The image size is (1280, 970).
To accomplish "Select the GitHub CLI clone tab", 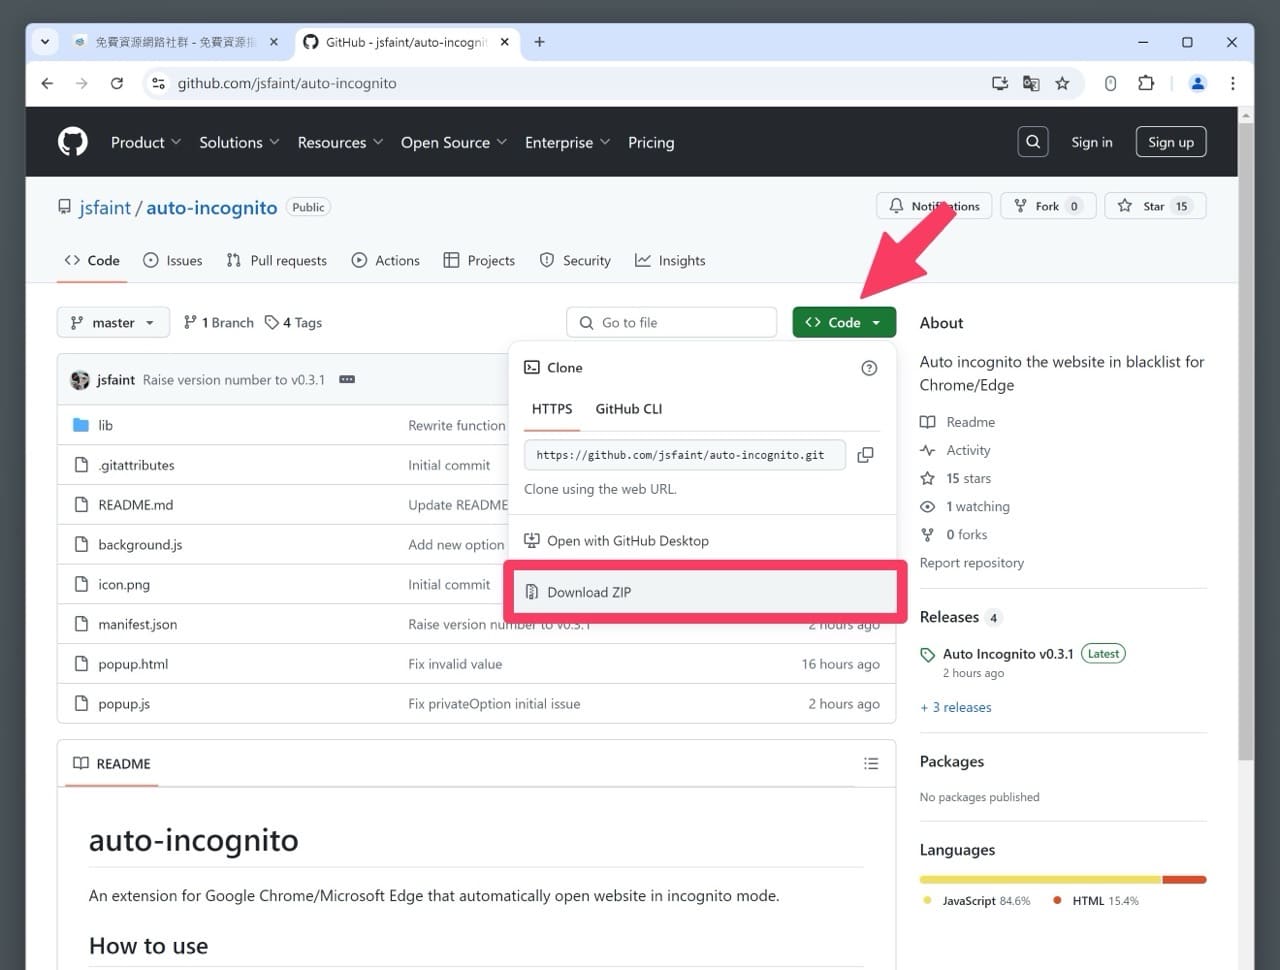I will point(629,409).
